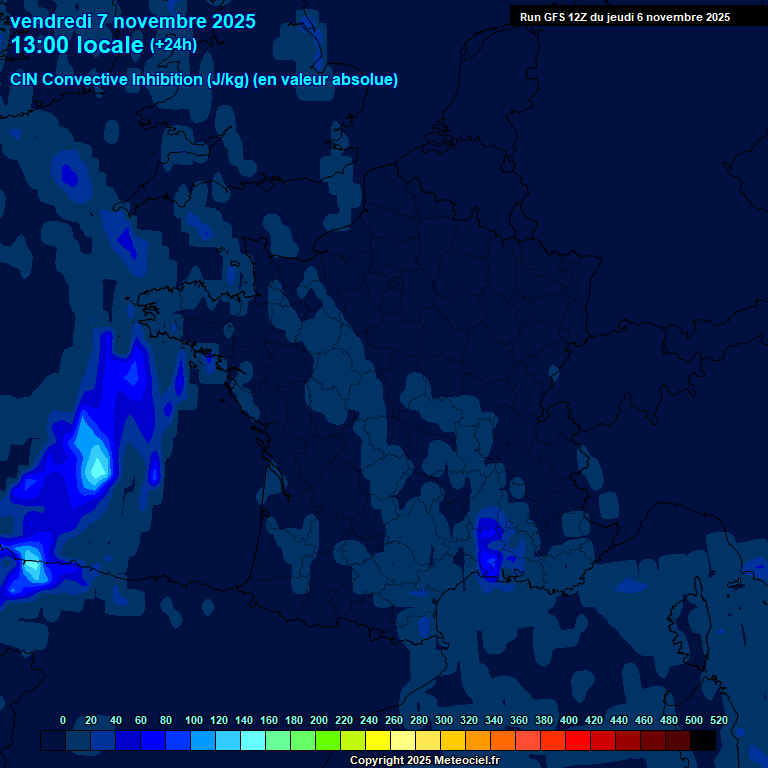Click the black legend swatch at 500
Viewport: 768px width, 768px height.
(703, 741)
